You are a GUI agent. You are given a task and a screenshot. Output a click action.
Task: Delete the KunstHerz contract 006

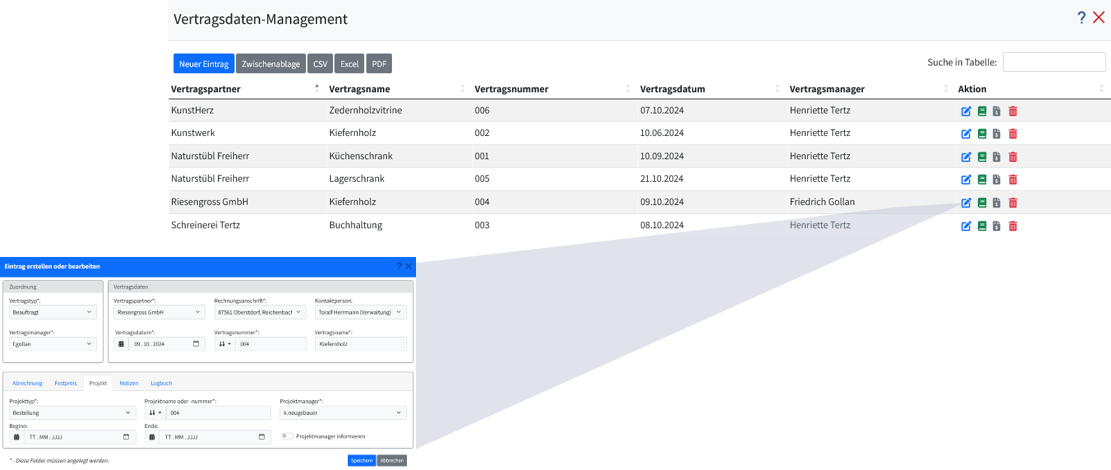tap(1013, 111)
